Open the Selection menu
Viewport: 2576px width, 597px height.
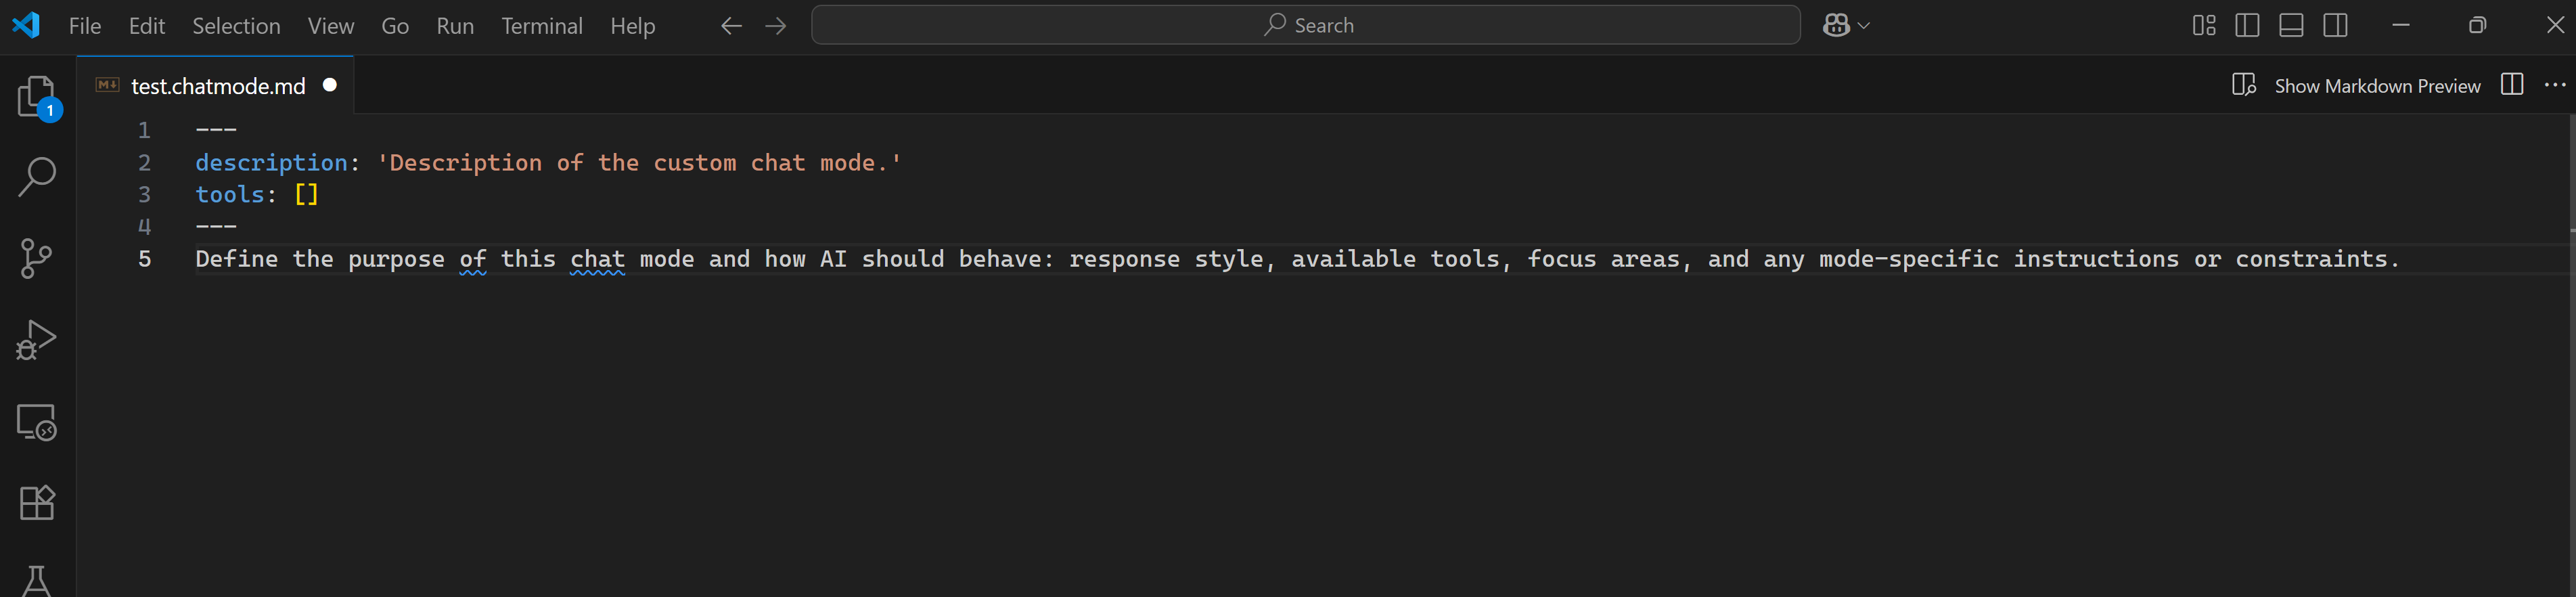236,26
